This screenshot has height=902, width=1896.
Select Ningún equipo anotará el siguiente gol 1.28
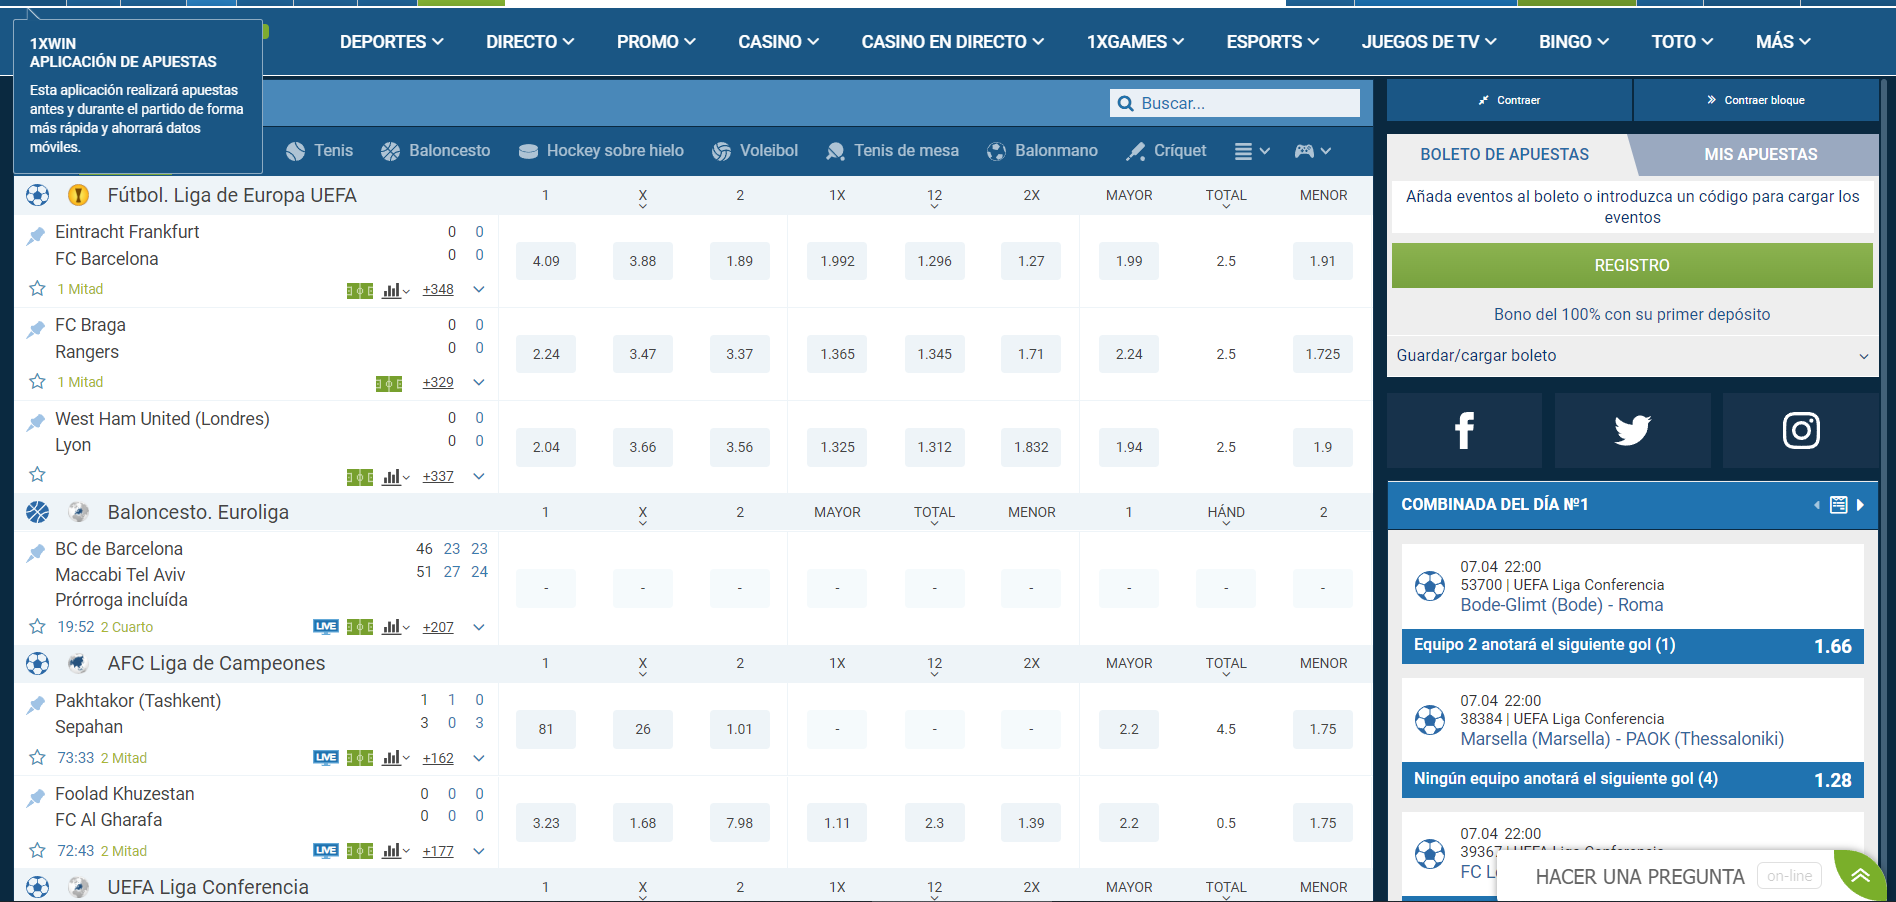tap(1632, 780)
